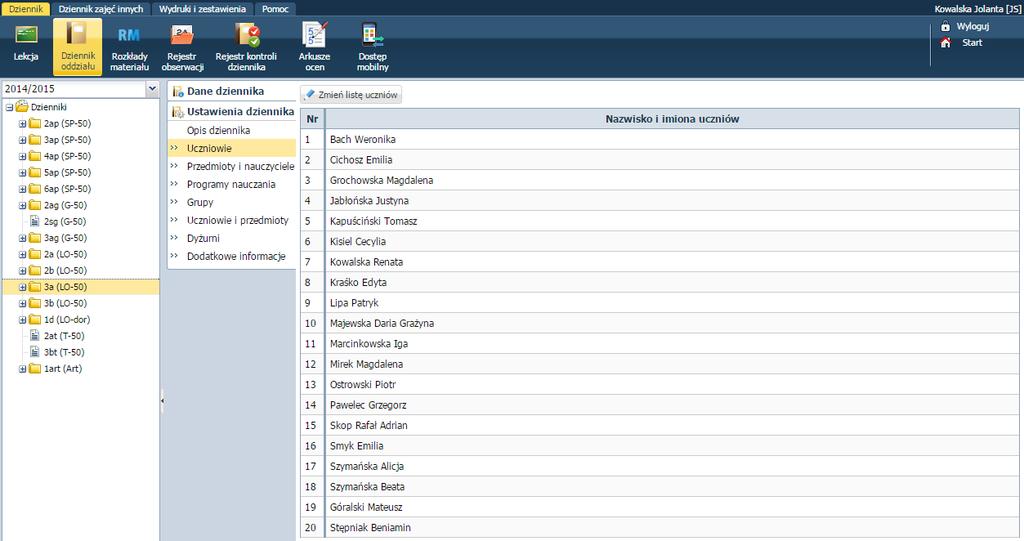This screenshot has height=541, width=1024.
Task: Select student row Kapuściński Tomasz
Action: (660, 221)
